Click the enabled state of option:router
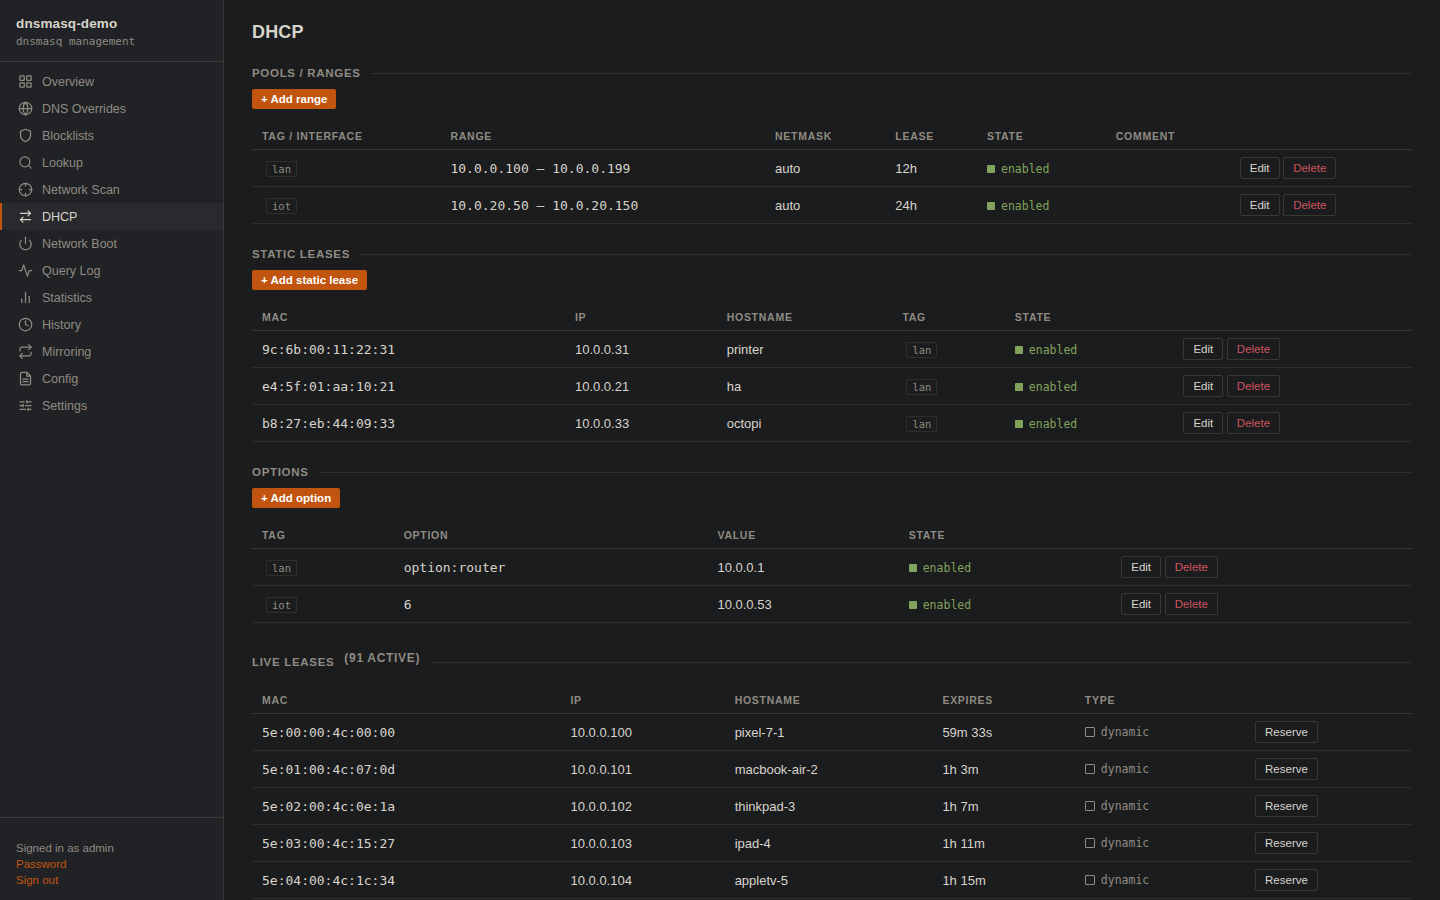This screenshot has height=900, width=1440. pos(940,568)
